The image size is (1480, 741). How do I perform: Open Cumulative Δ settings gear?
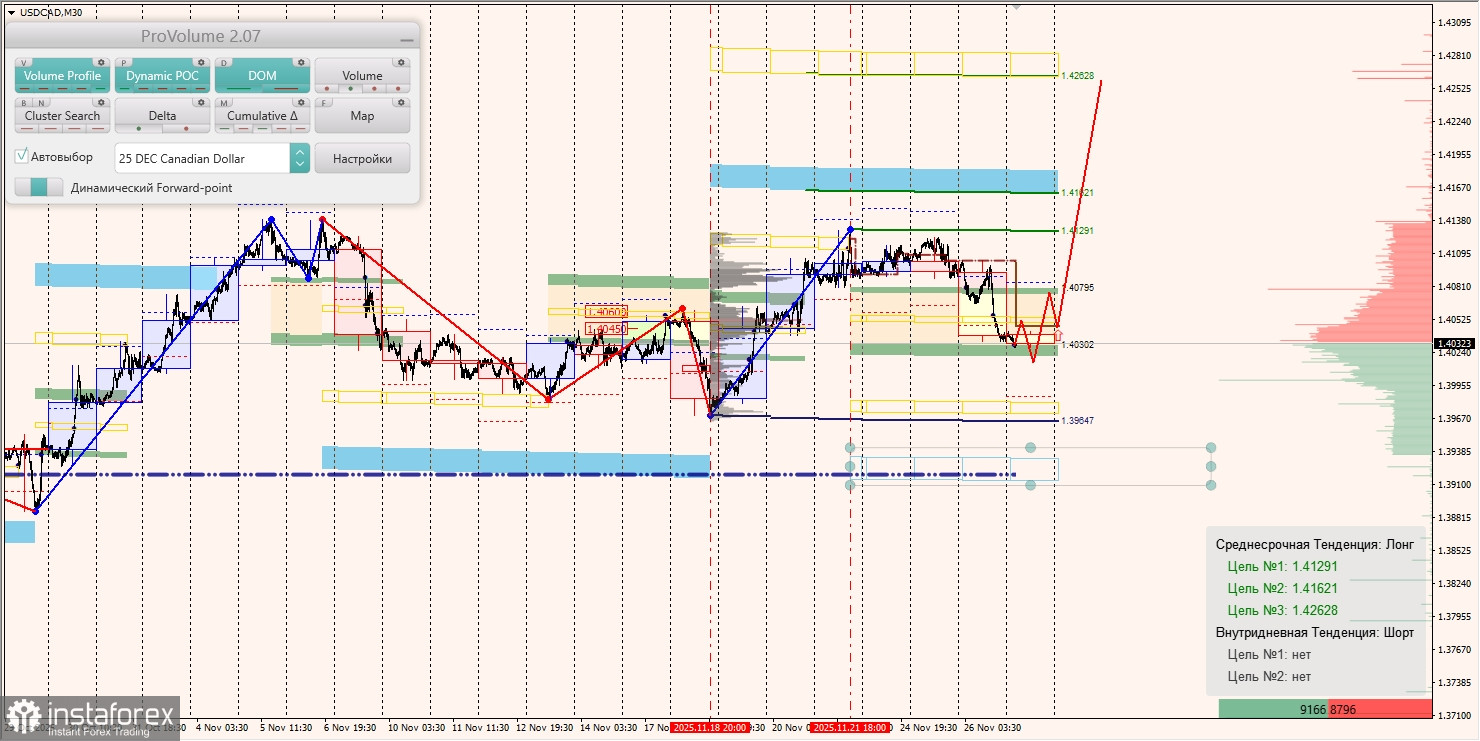(x=301, y=103)
